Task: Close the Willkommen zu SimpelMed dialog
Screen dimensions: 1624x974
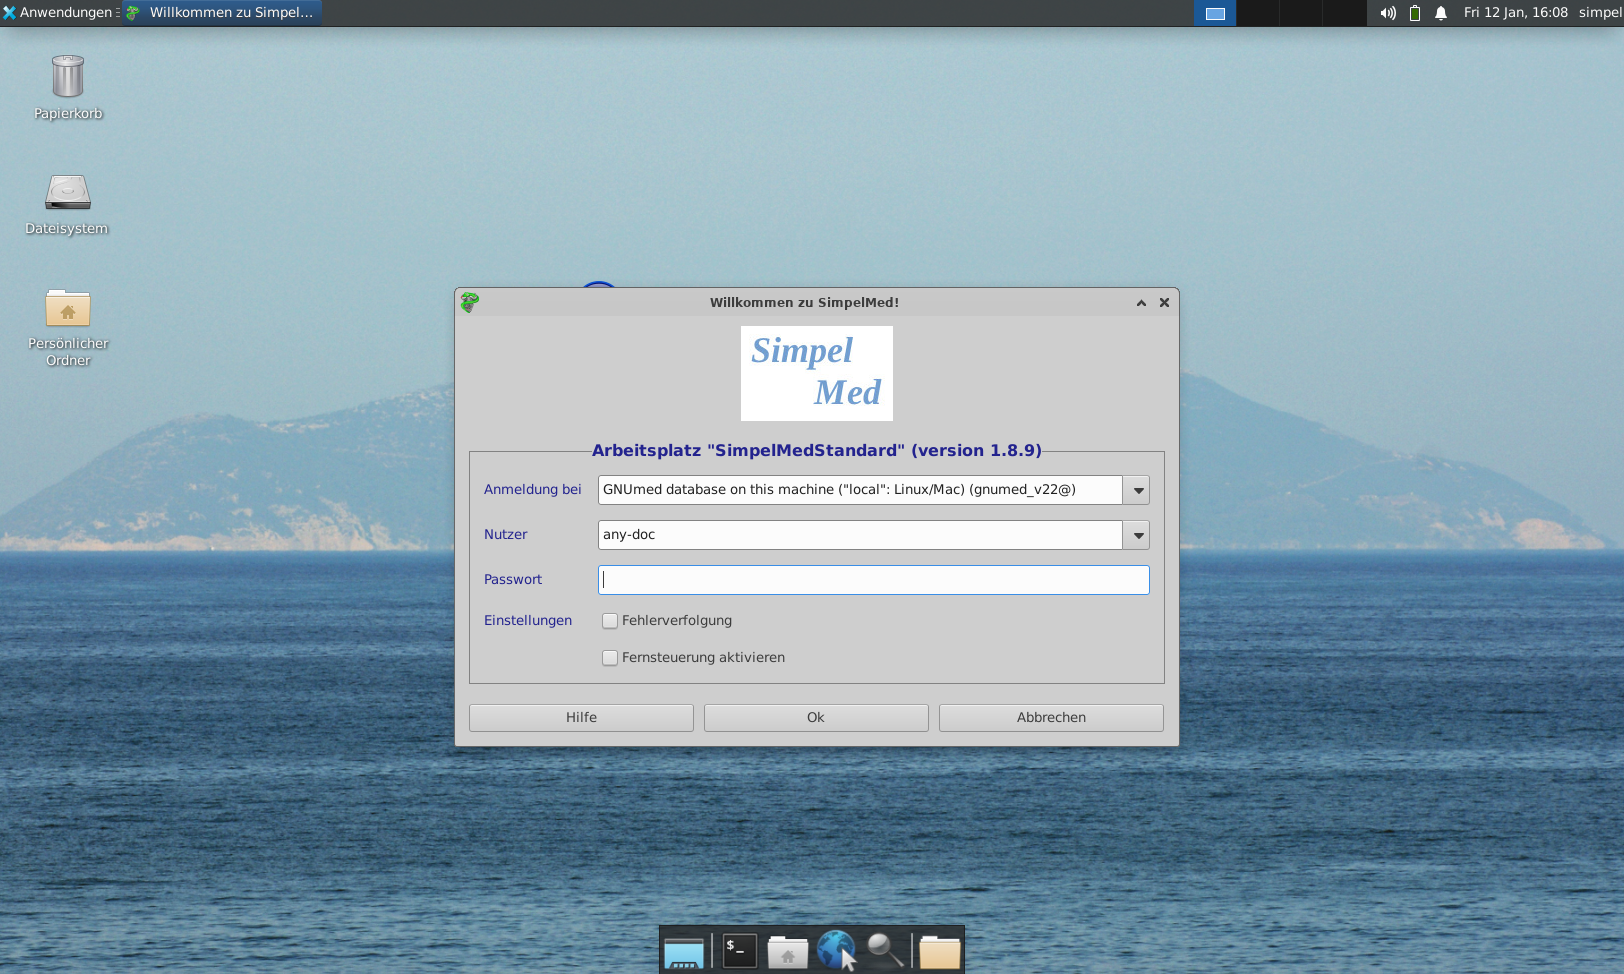Action: point(1164,303)
